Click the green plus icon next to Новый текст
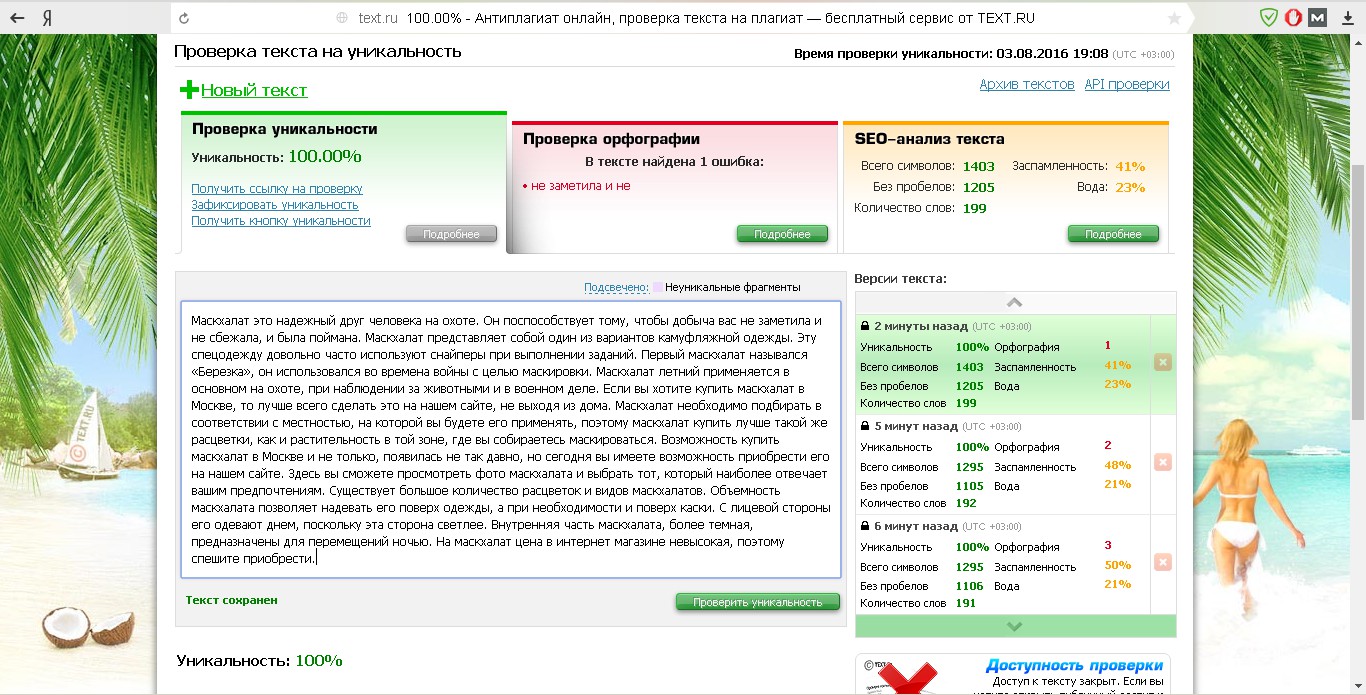The width and height of the screenshot is (1366, 695). 189,90
